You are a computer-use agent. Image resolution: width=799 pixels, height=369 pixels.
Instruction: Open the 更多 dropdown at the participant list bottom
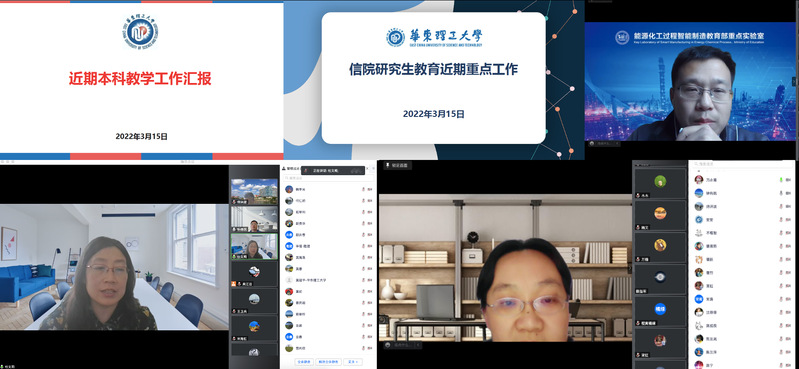pos(353,362)
